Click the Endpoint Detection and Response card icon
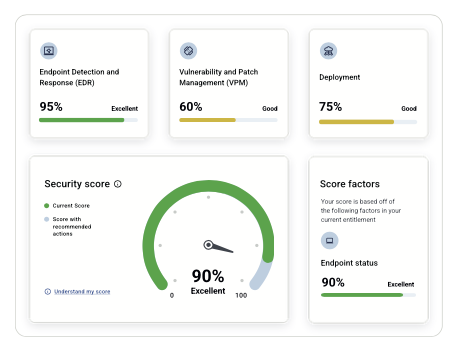 pyautogui.click(x=49, y=51)
